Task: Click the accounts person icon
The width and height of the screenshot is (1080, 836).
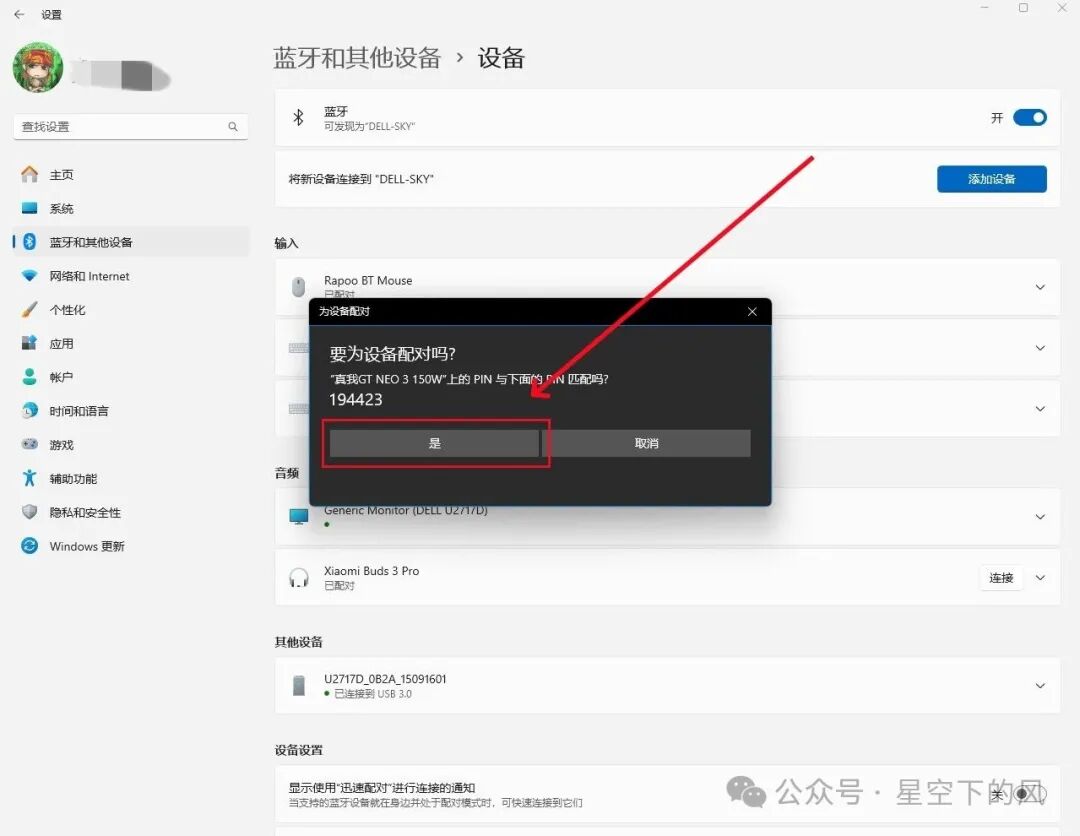Action: click(x=30, y=377)
